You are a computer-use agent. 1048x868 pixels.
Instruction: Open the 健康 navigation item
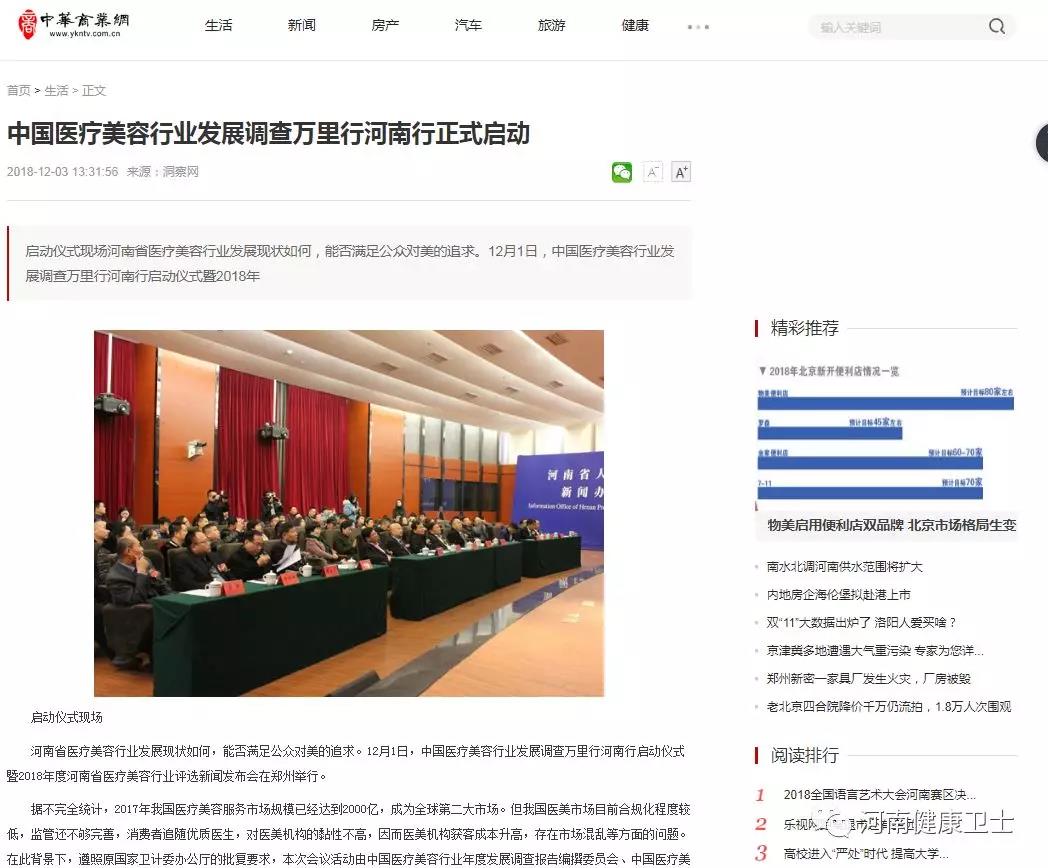(x=635, y=26)
